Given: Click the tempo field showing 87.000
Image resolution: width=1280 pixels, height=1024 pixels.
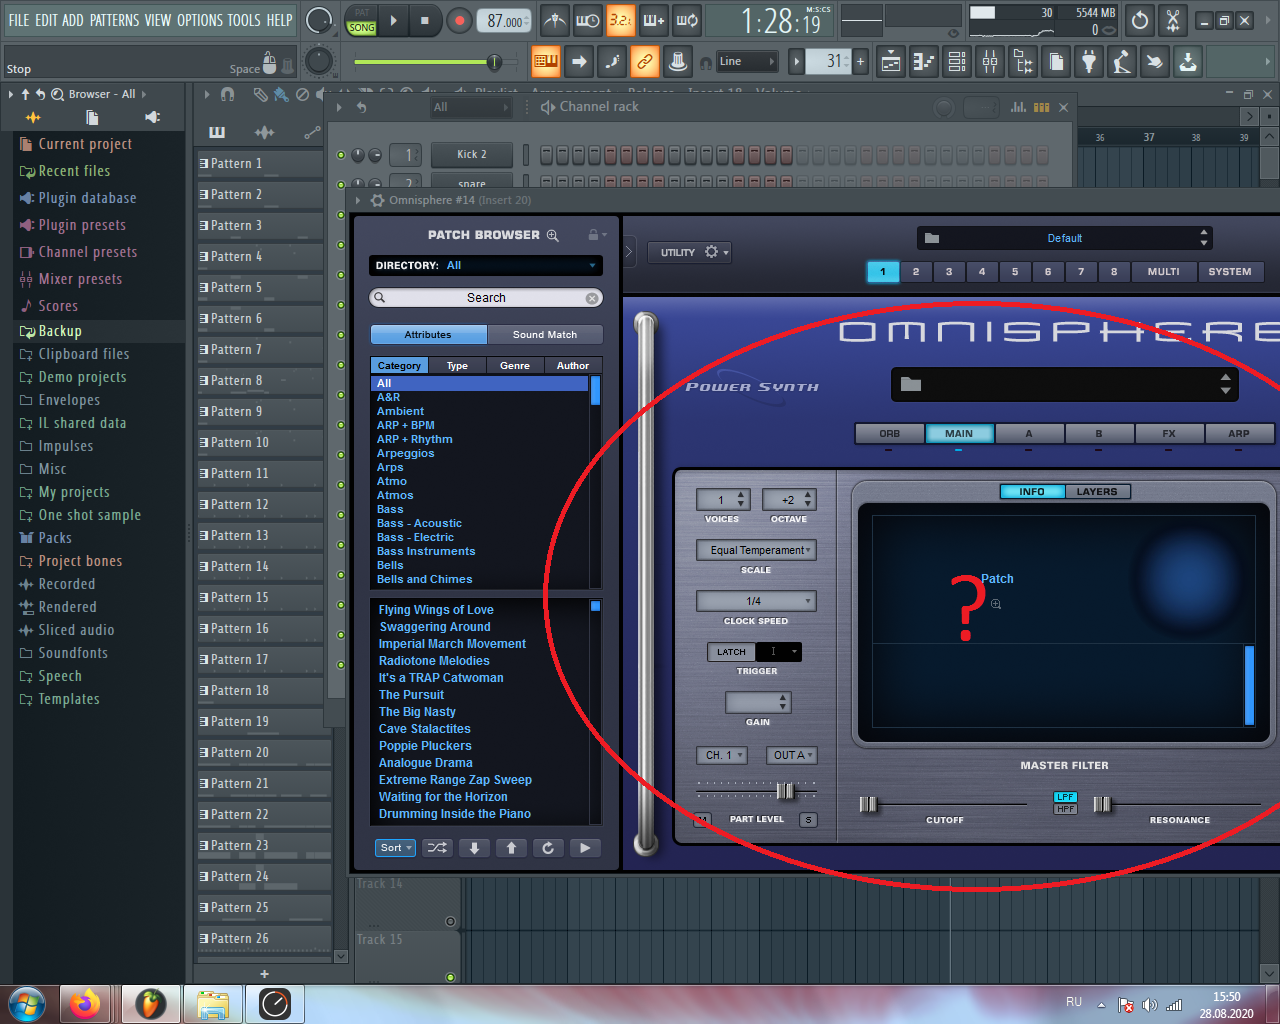Looking at the screenshot, I should (x=505, y=21).
